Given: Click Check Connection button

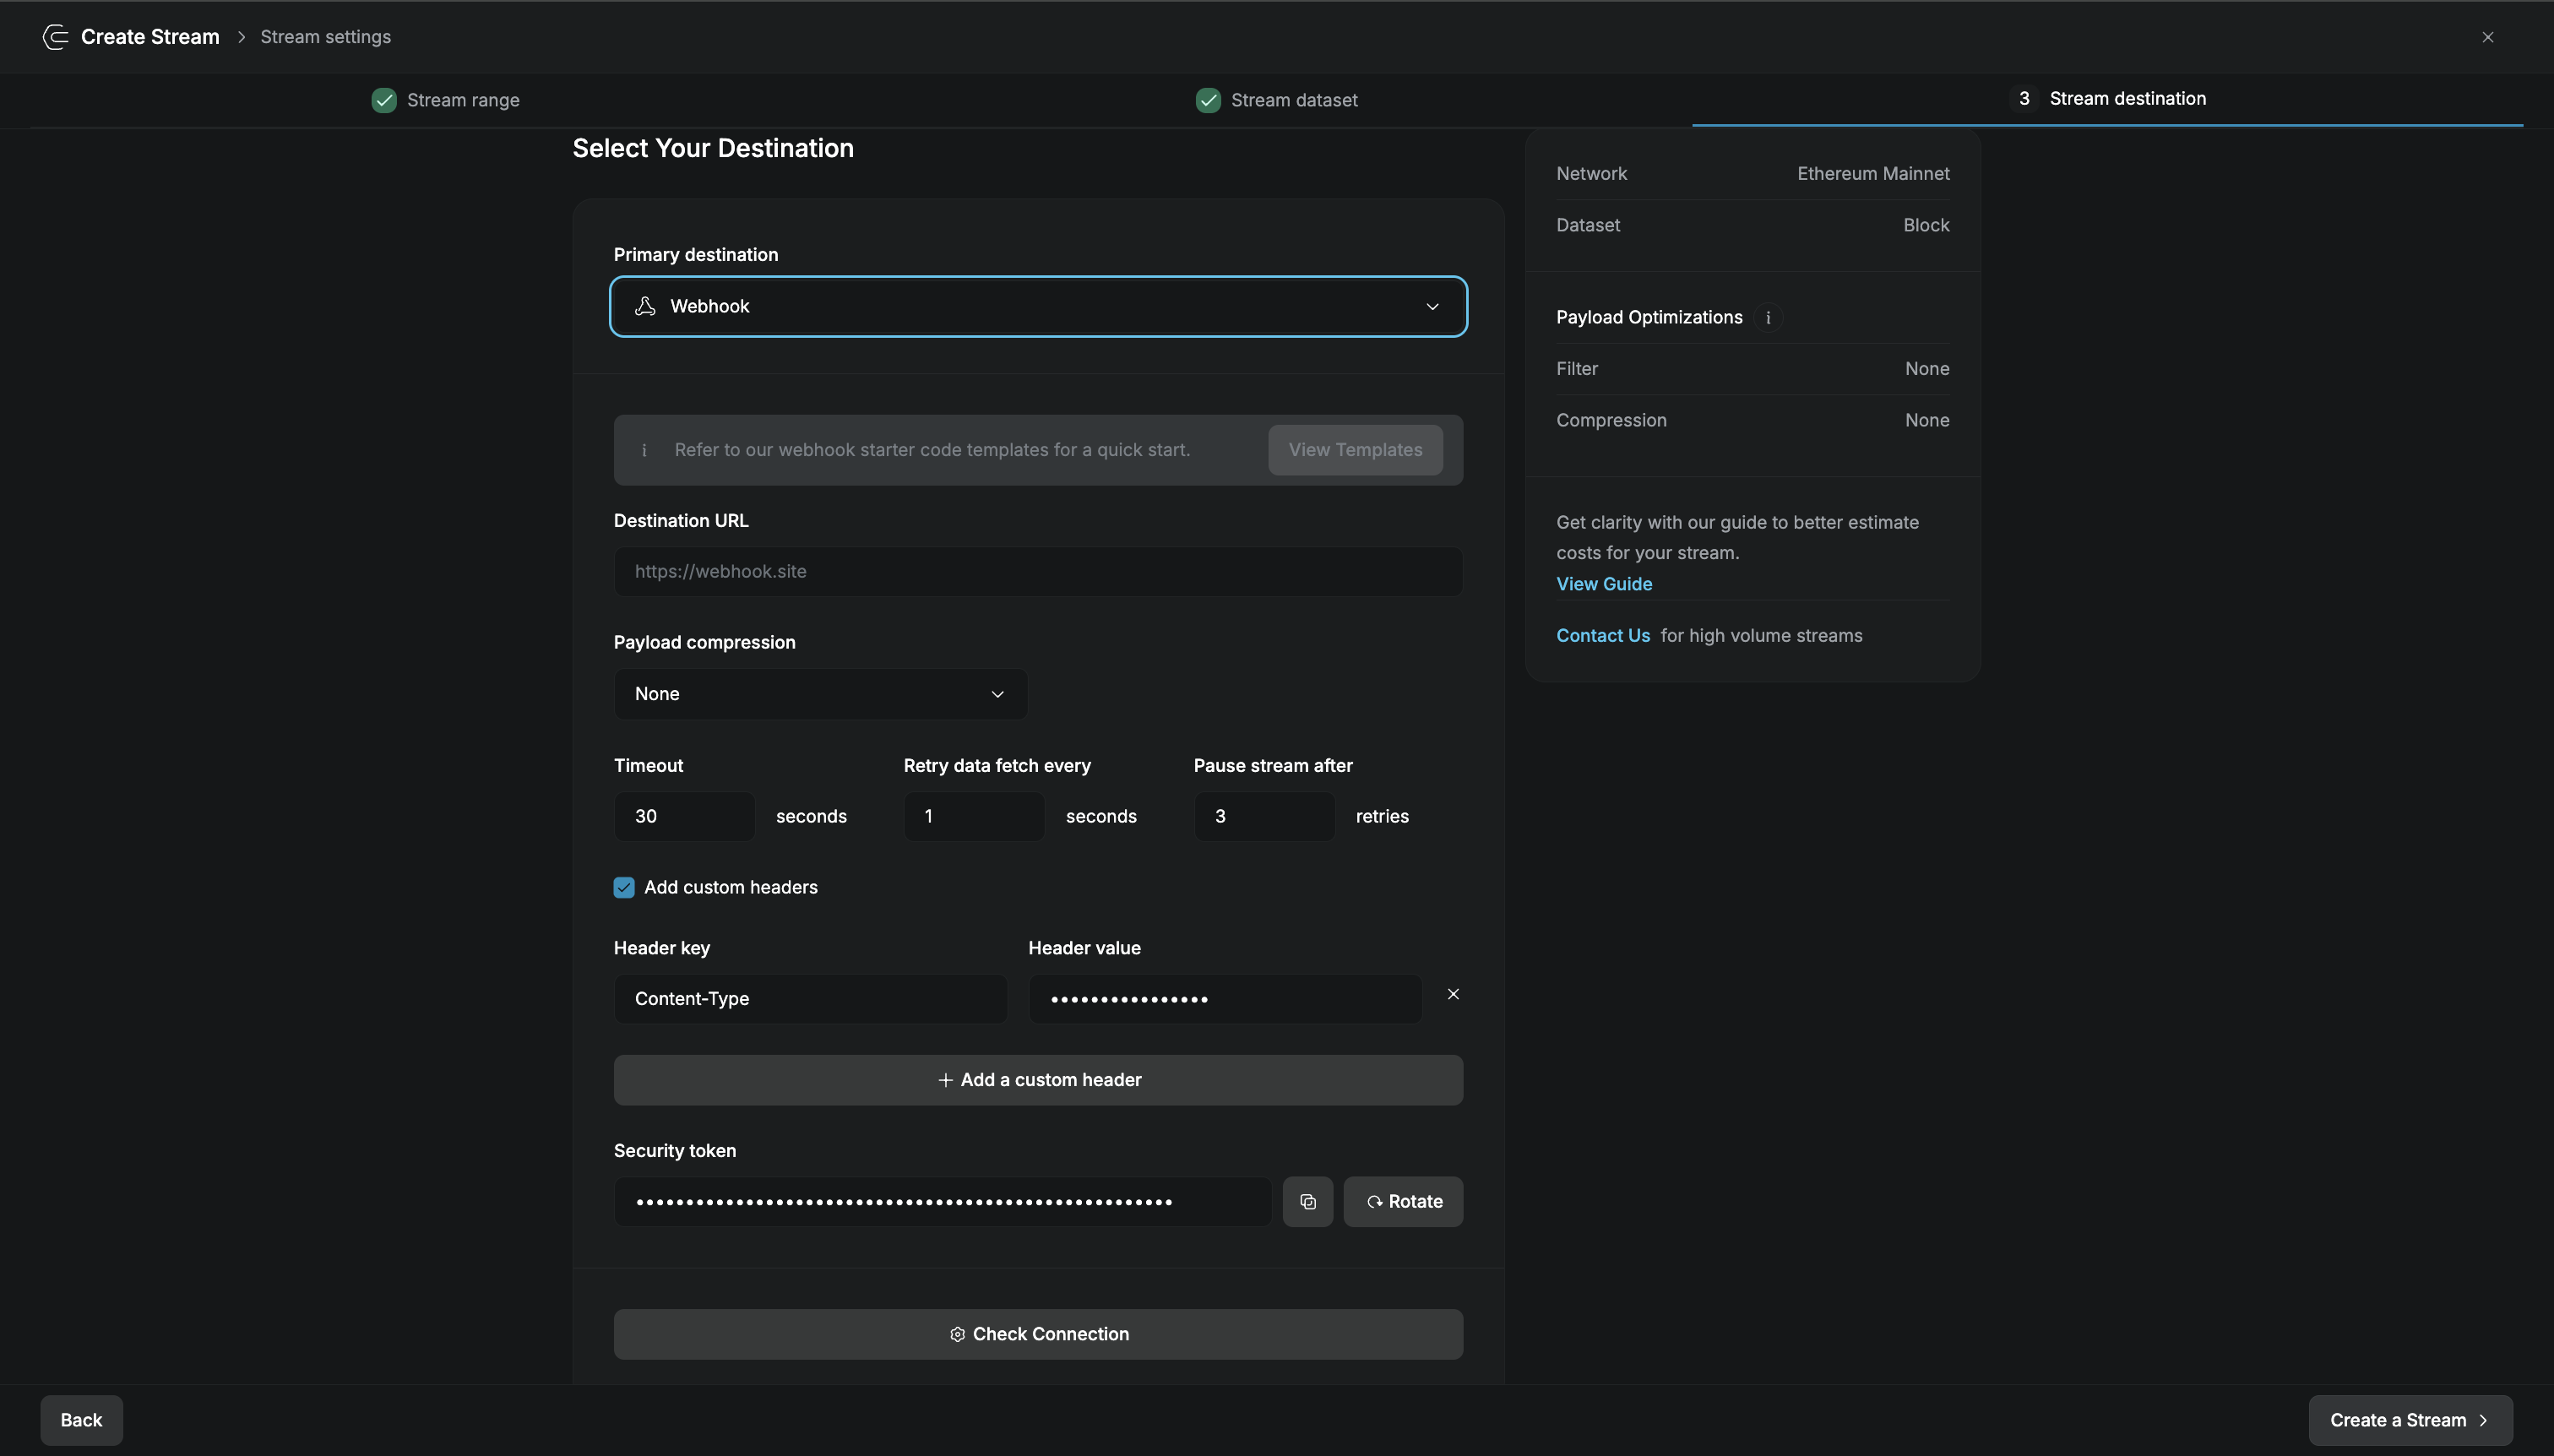Looking at the screenshot, I should 1038,1334.
